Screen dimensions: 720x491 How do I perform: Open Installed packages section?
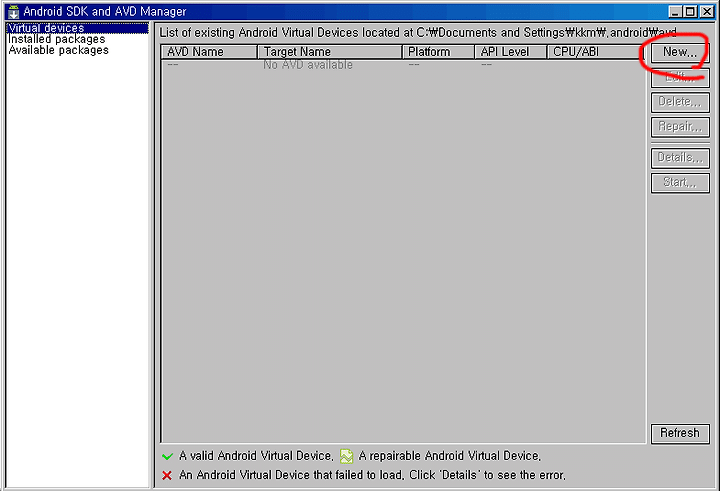pos(56,39)
